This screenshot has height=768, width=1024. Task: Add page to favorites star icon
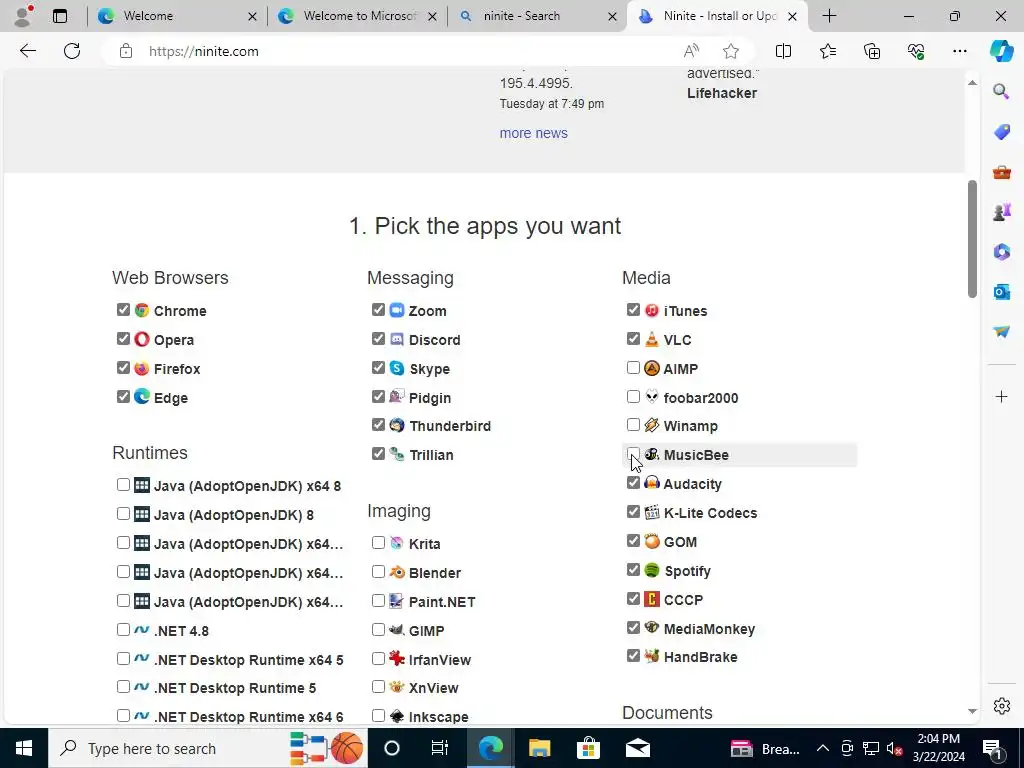[731, 51]
